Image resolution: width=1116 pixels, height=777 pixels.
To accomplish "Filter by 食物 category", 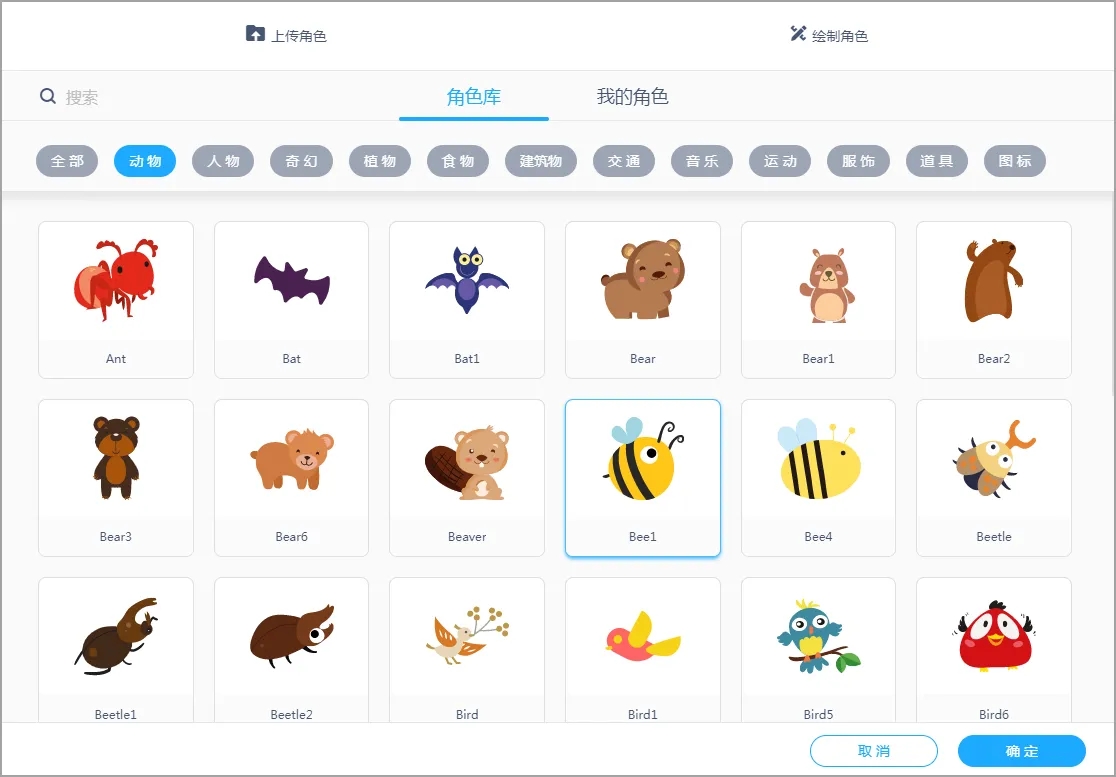I will click(458, 161).
